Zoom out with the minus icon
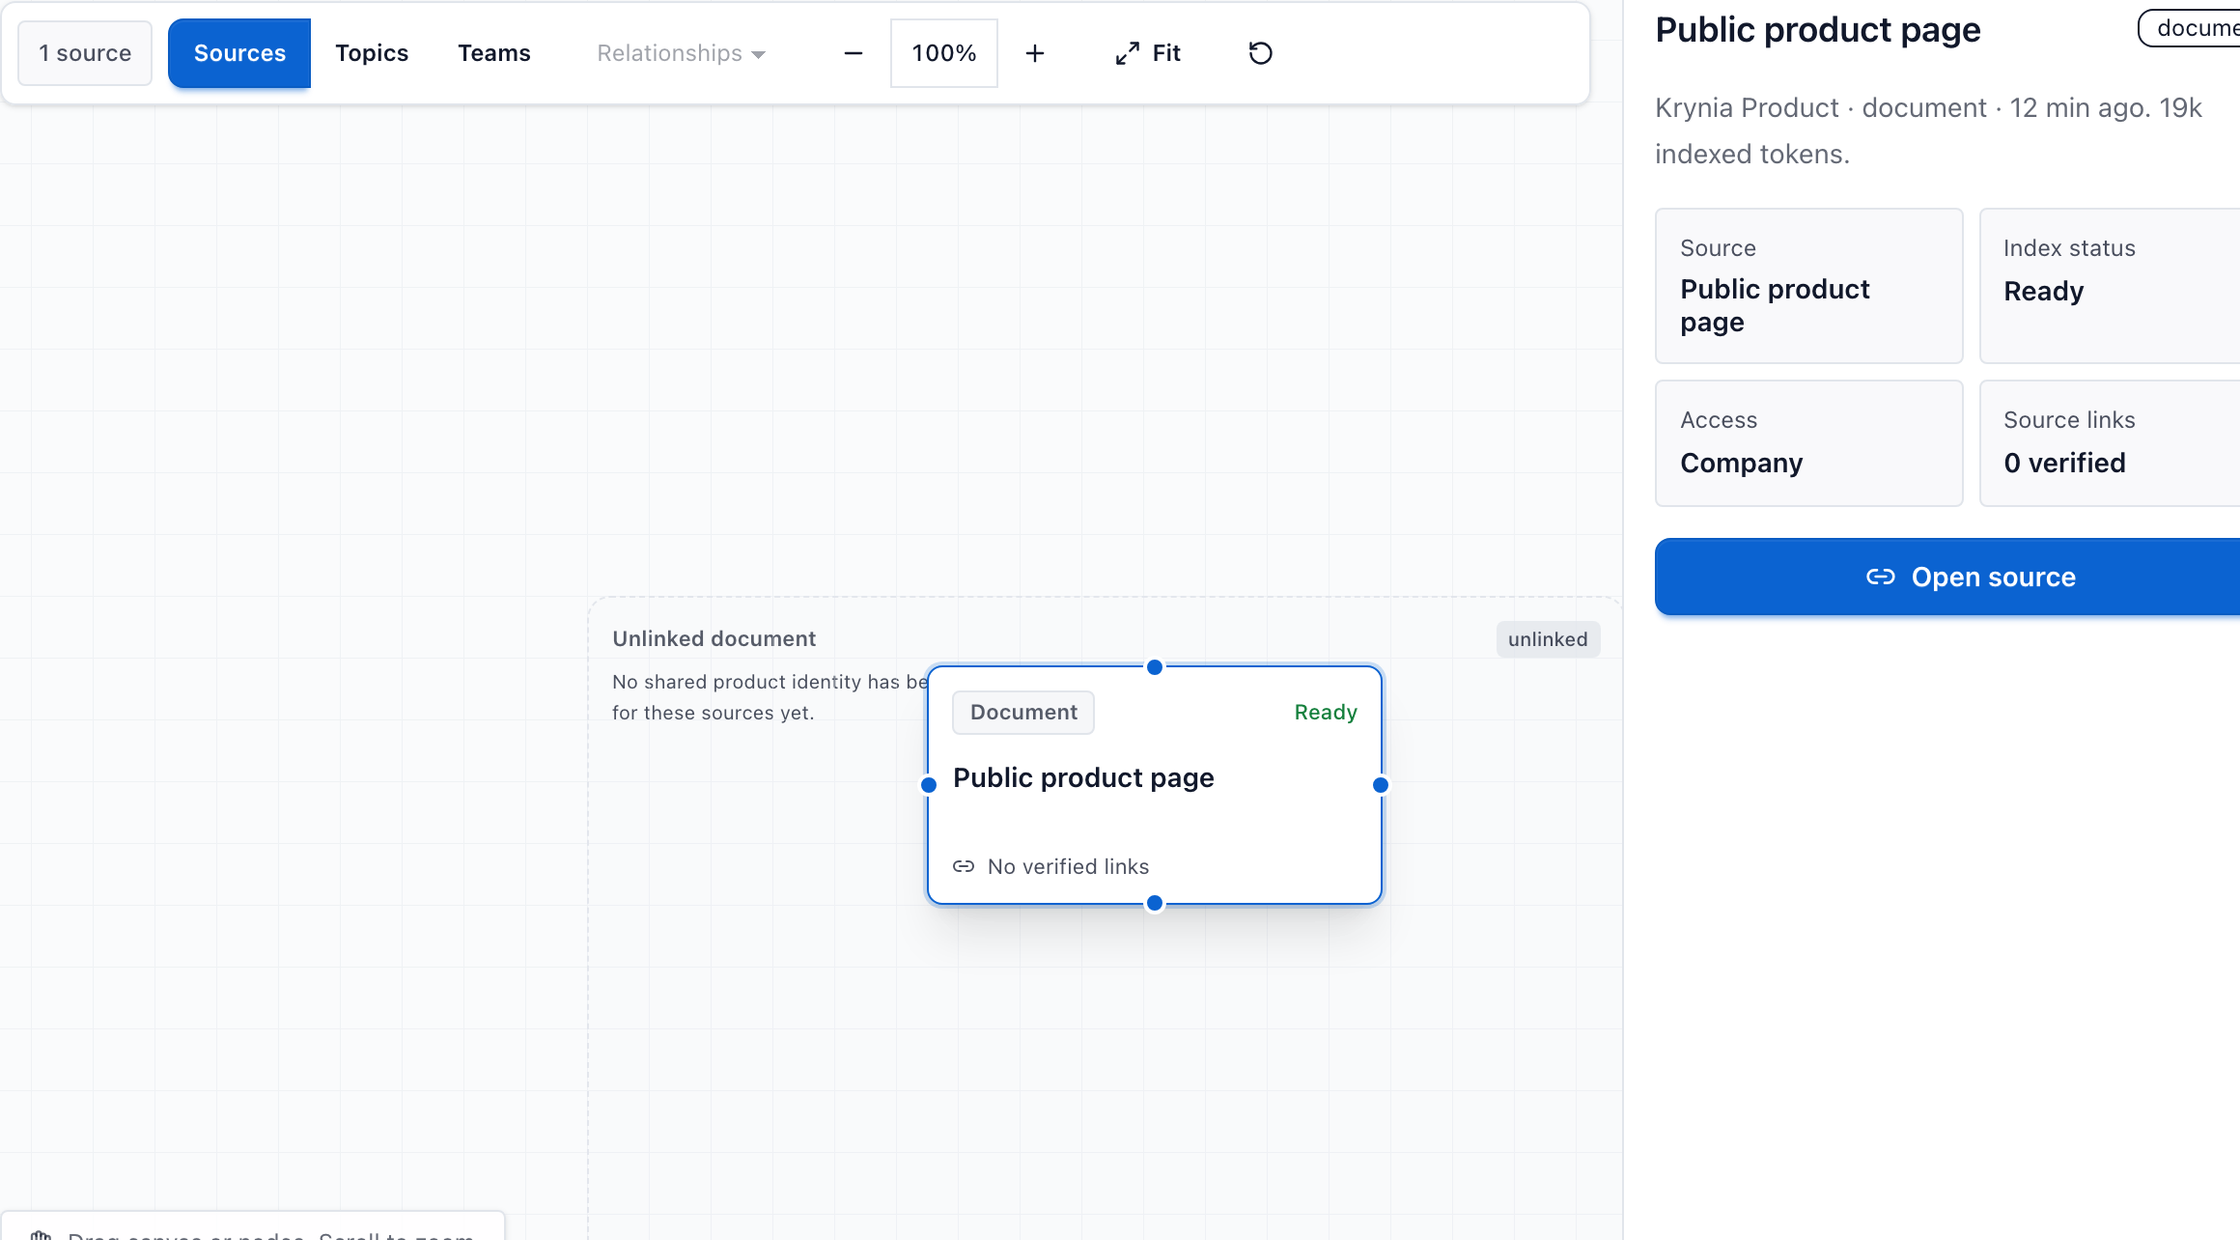This screenshot has width=2240, height=1240. point(853,53)
